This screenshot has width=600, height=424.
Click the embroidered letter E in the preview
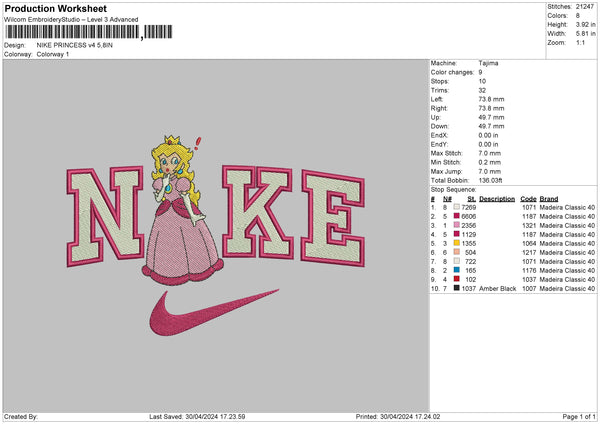coord(332,218)
